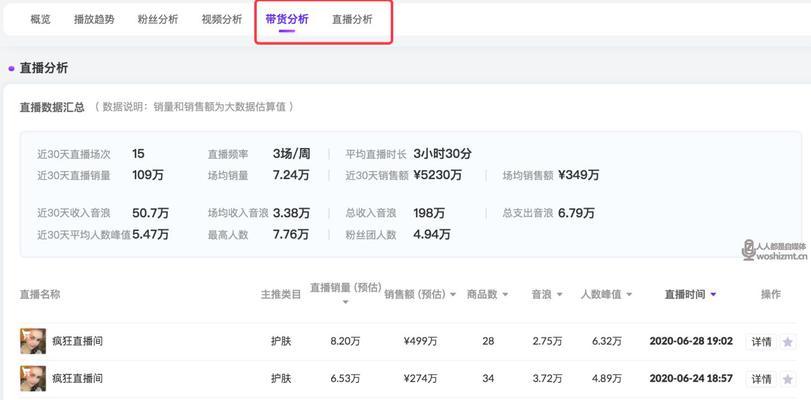The image size is (811, 400).
Task: Click the ¥274万 sales cell
Action: point(420,379)
